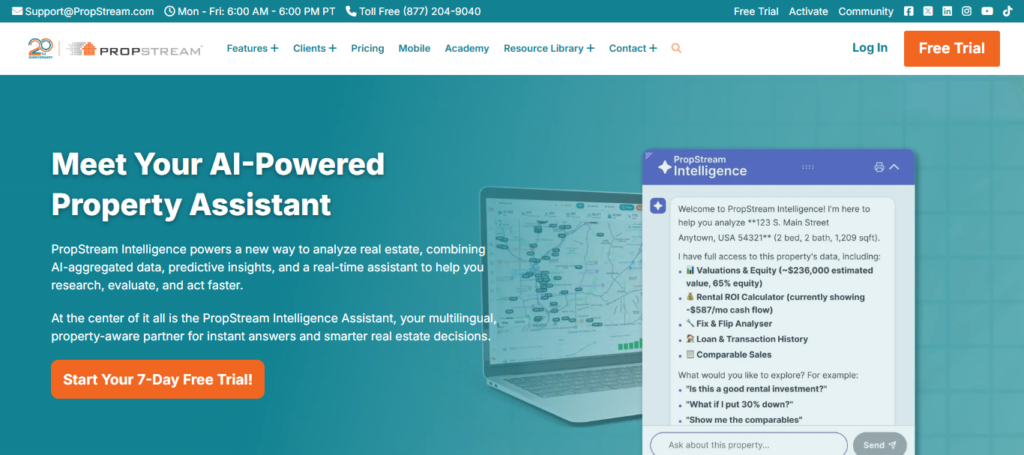Click the Toll Free (877) 204-9040 number
The height and width of the screenshot is (455, 1024).
(x=420, y=11)
